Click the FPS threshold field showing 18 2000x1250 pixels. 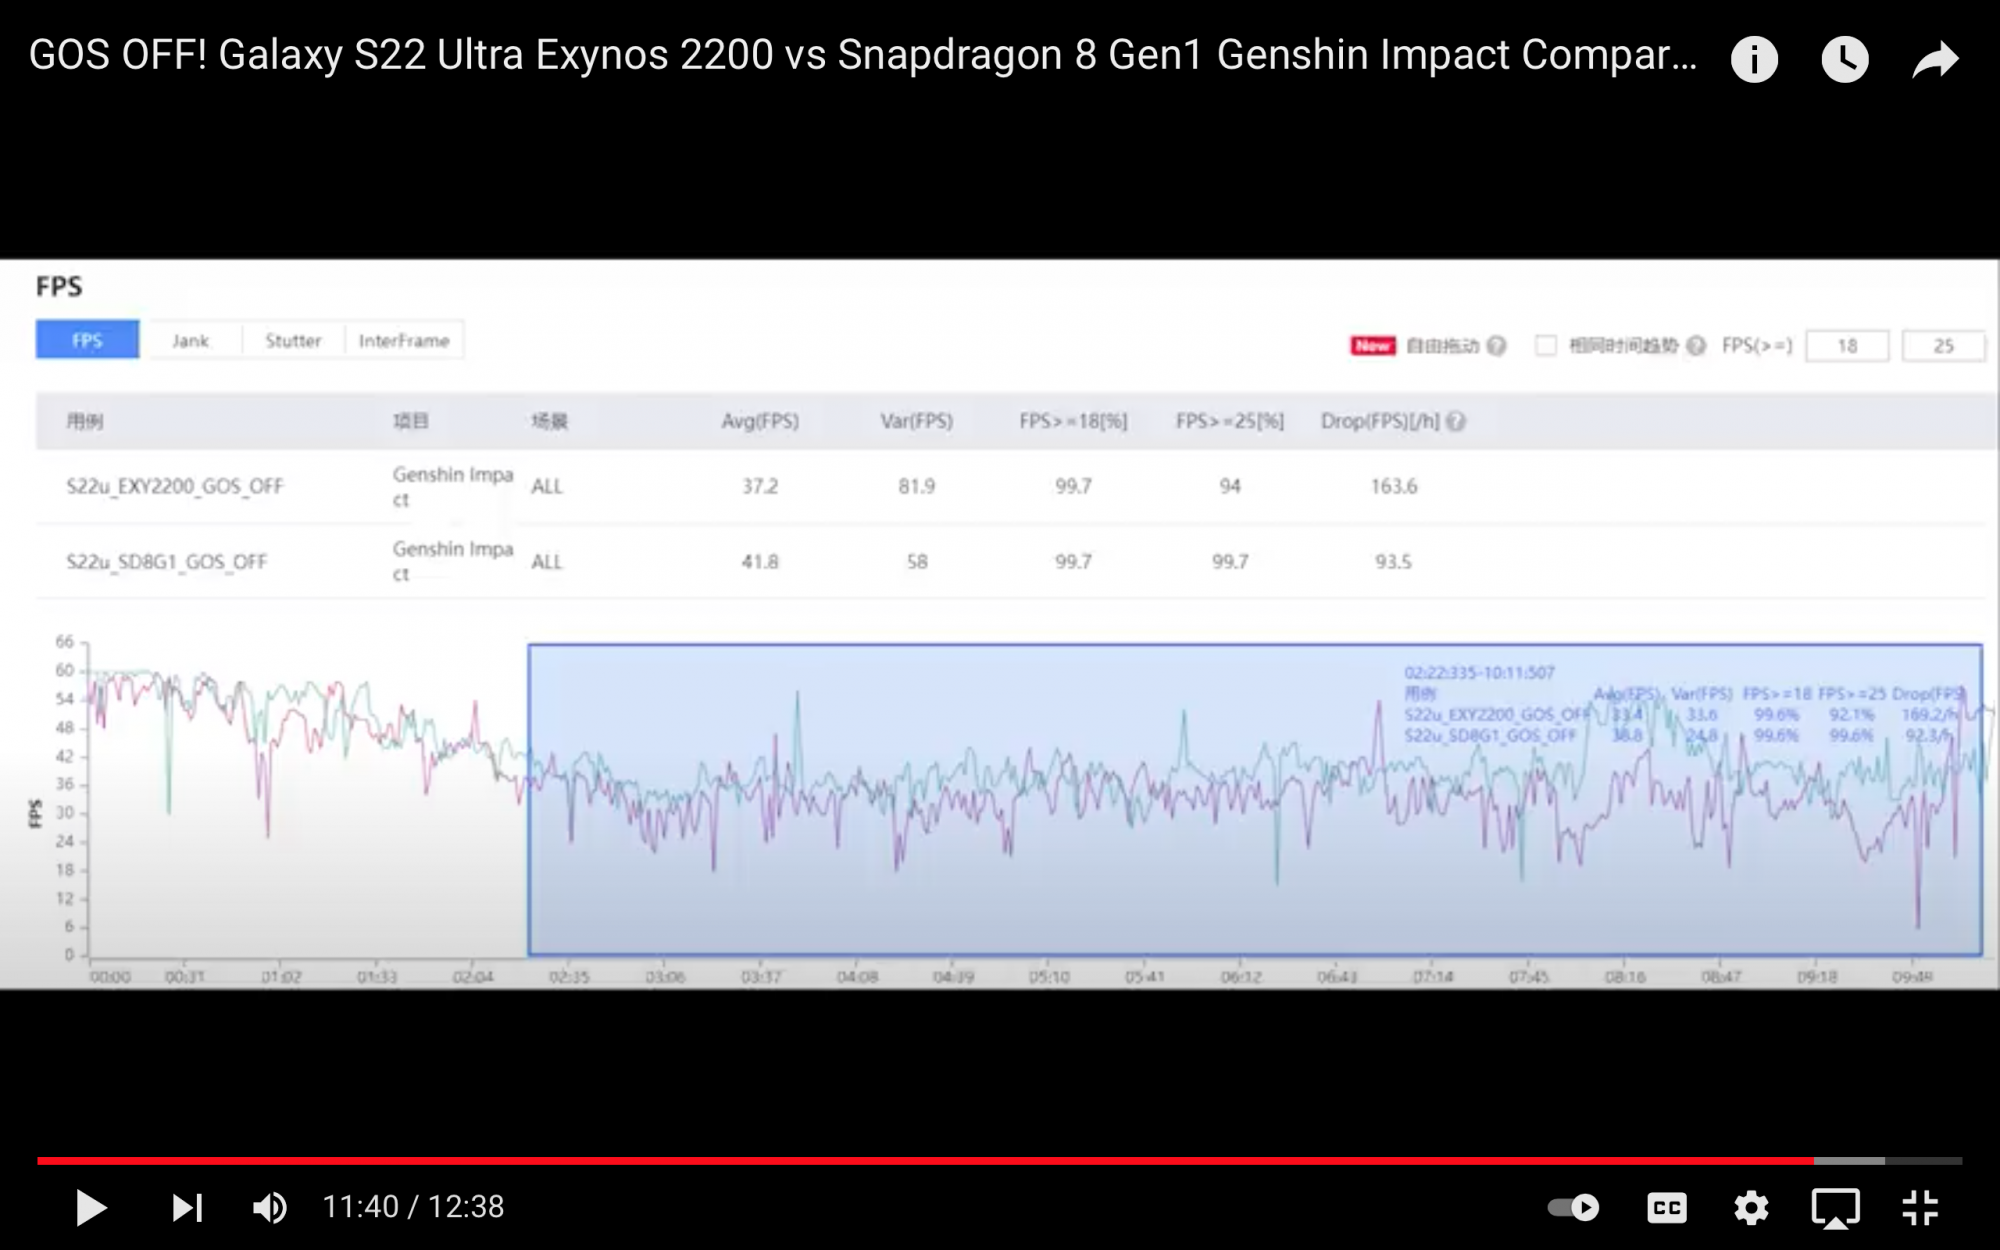[x=1847, y=346]
